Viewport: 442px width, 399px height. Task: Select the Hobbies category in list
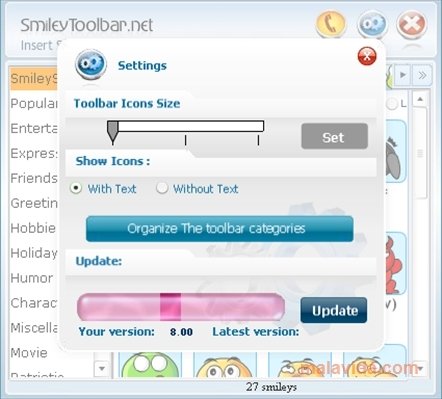[34, 228]
